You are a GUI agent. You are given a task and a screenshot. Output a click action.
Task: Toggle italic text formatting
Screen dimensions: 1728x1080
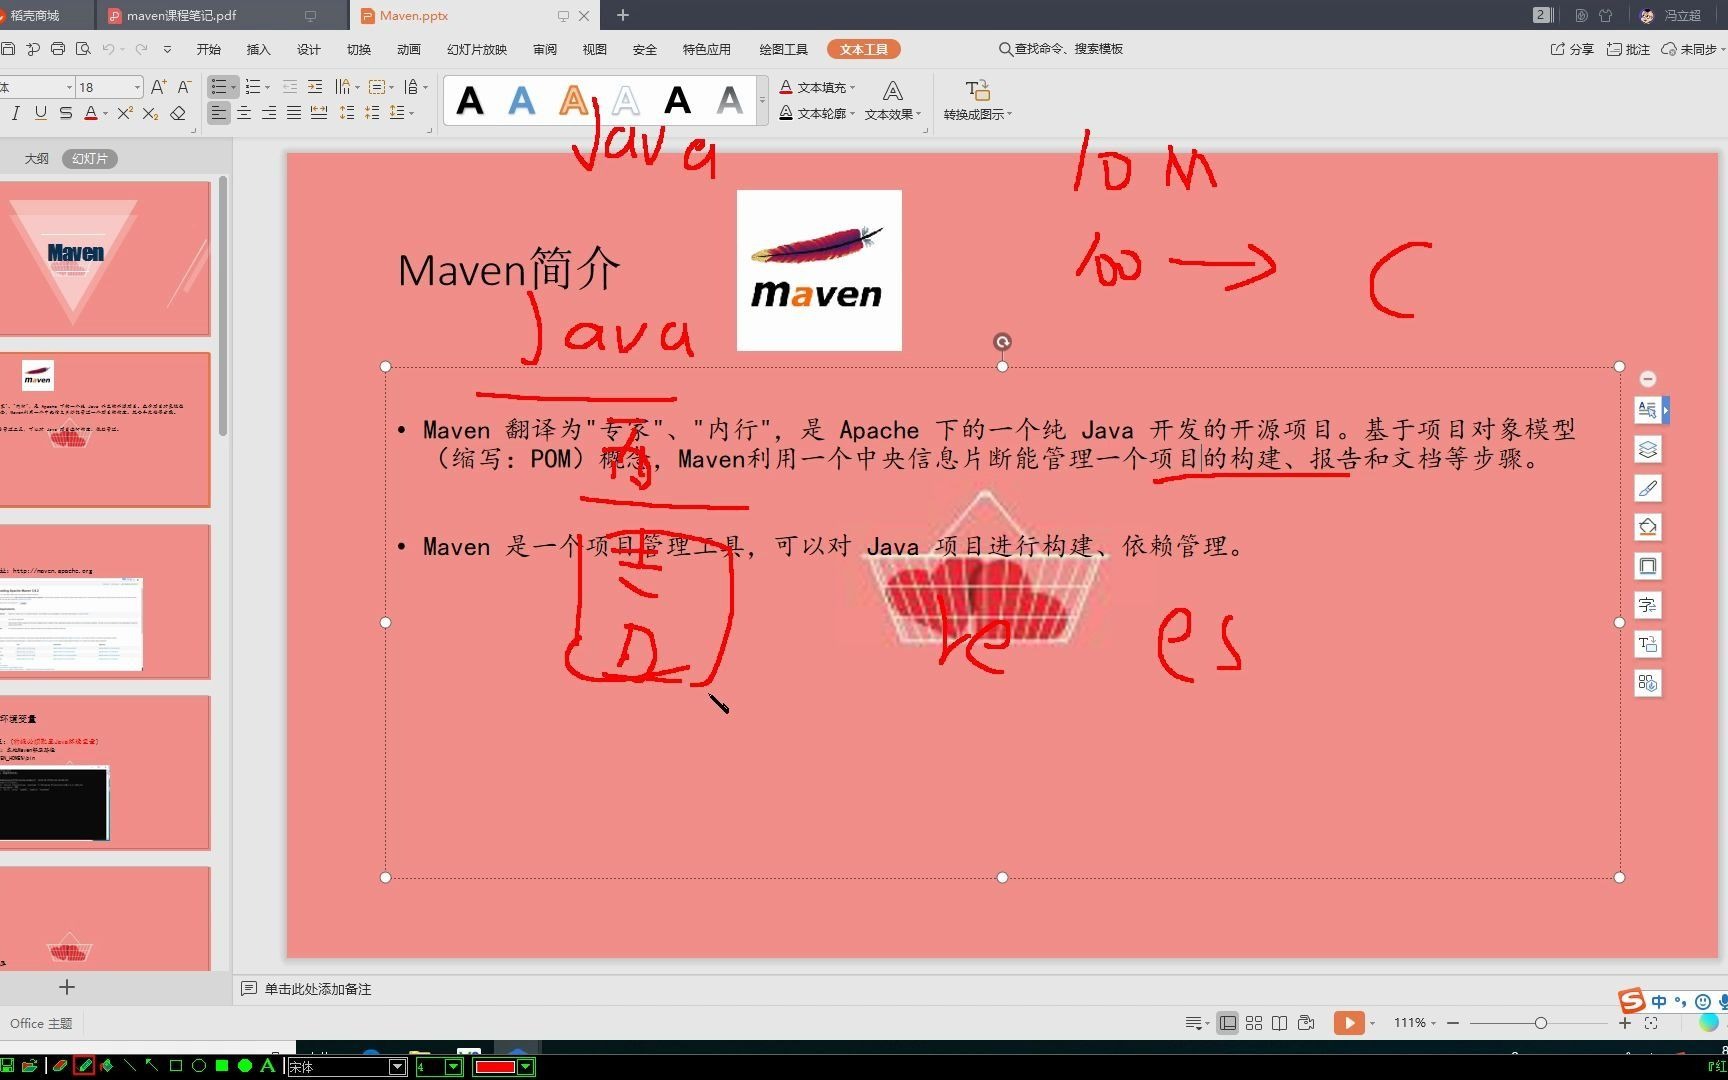point(15,113)
